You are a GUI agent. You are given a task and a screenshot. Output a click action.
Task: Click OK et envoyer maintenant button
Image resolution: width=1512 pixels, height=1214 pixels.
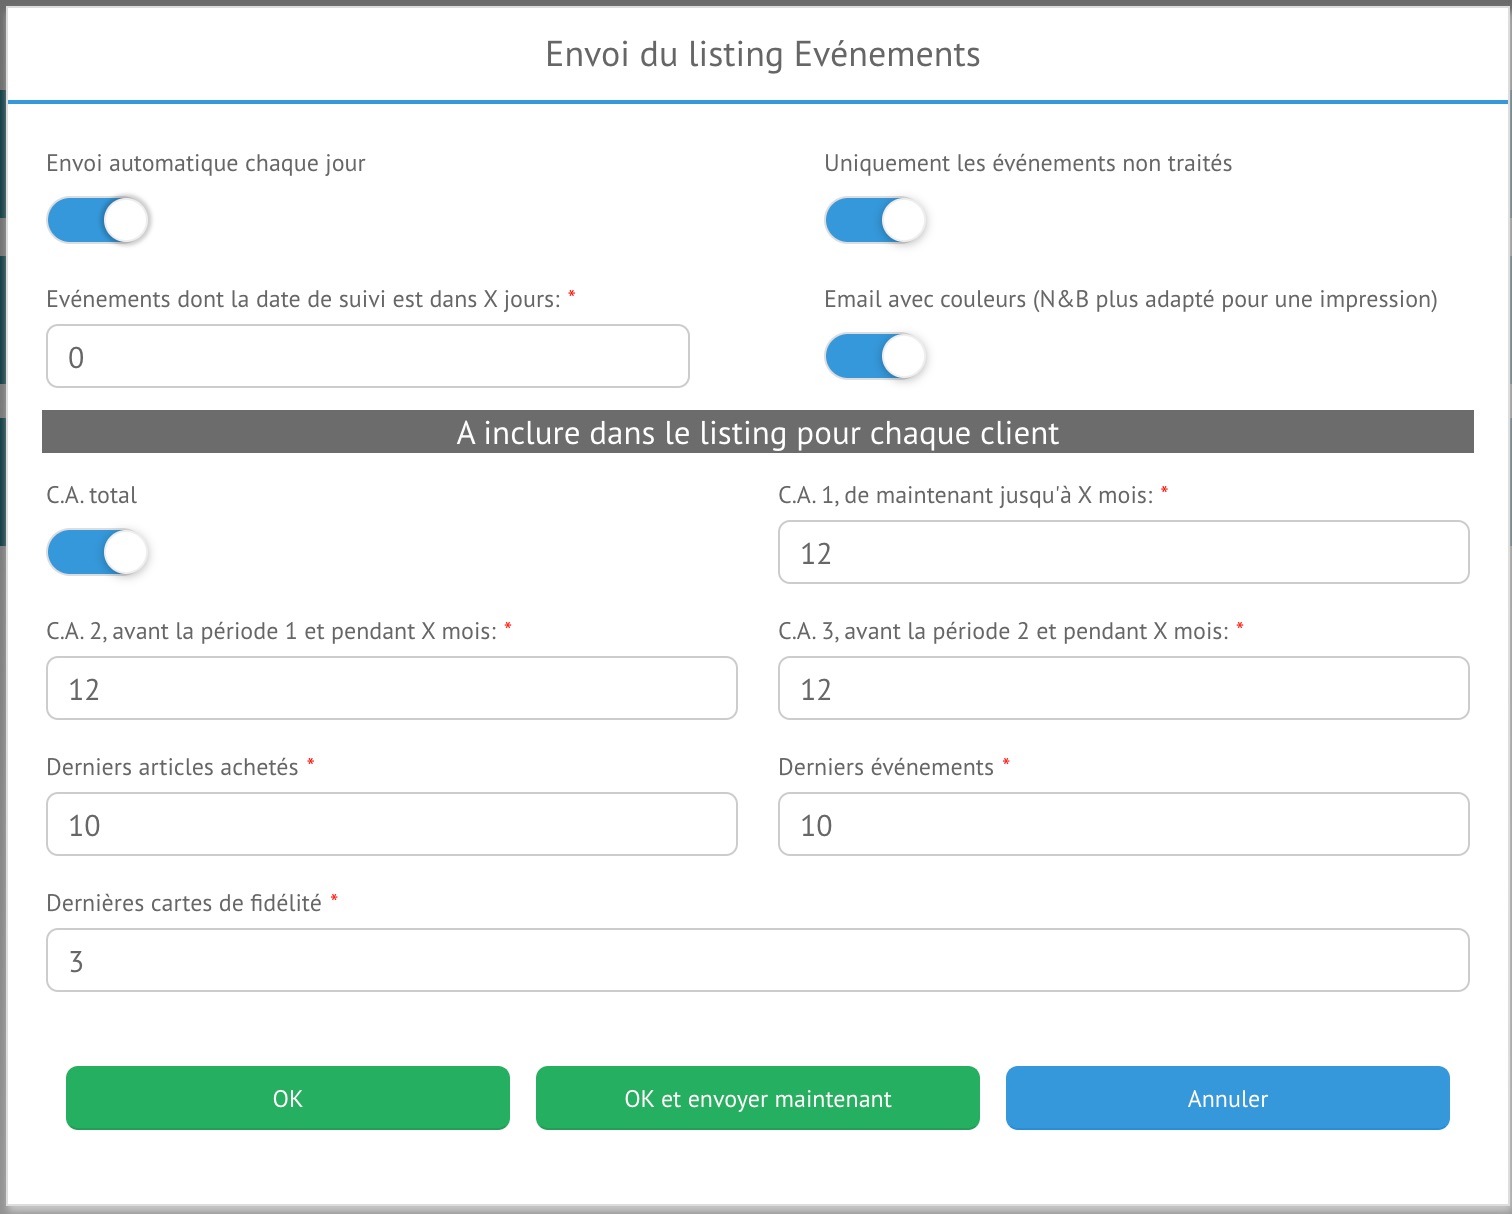pyautogui.click(x=757, y=1099)
